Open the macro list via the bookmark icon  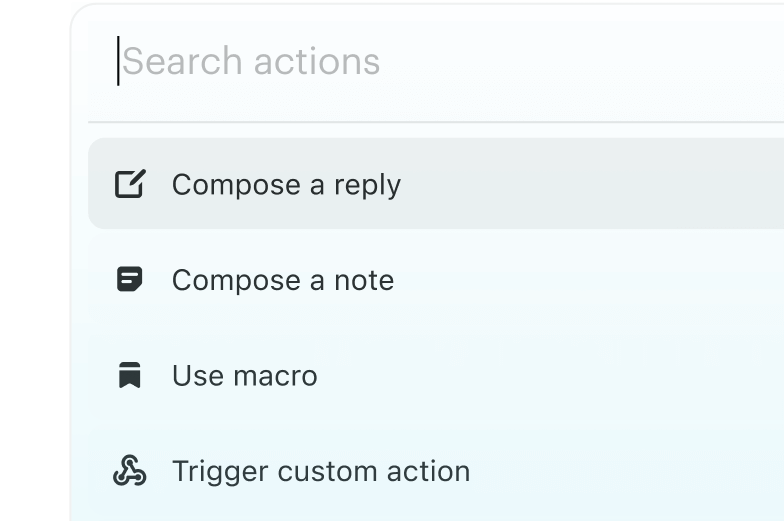pos(130,376)
